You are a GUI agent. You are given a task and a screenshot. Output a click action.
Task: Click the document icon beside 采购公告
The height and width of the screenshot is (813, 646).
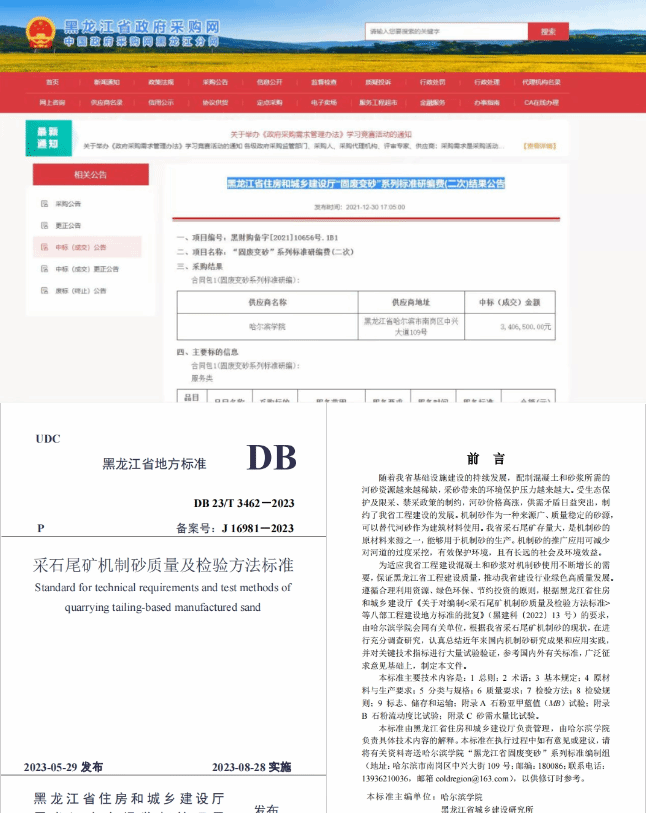coord(44,204)
